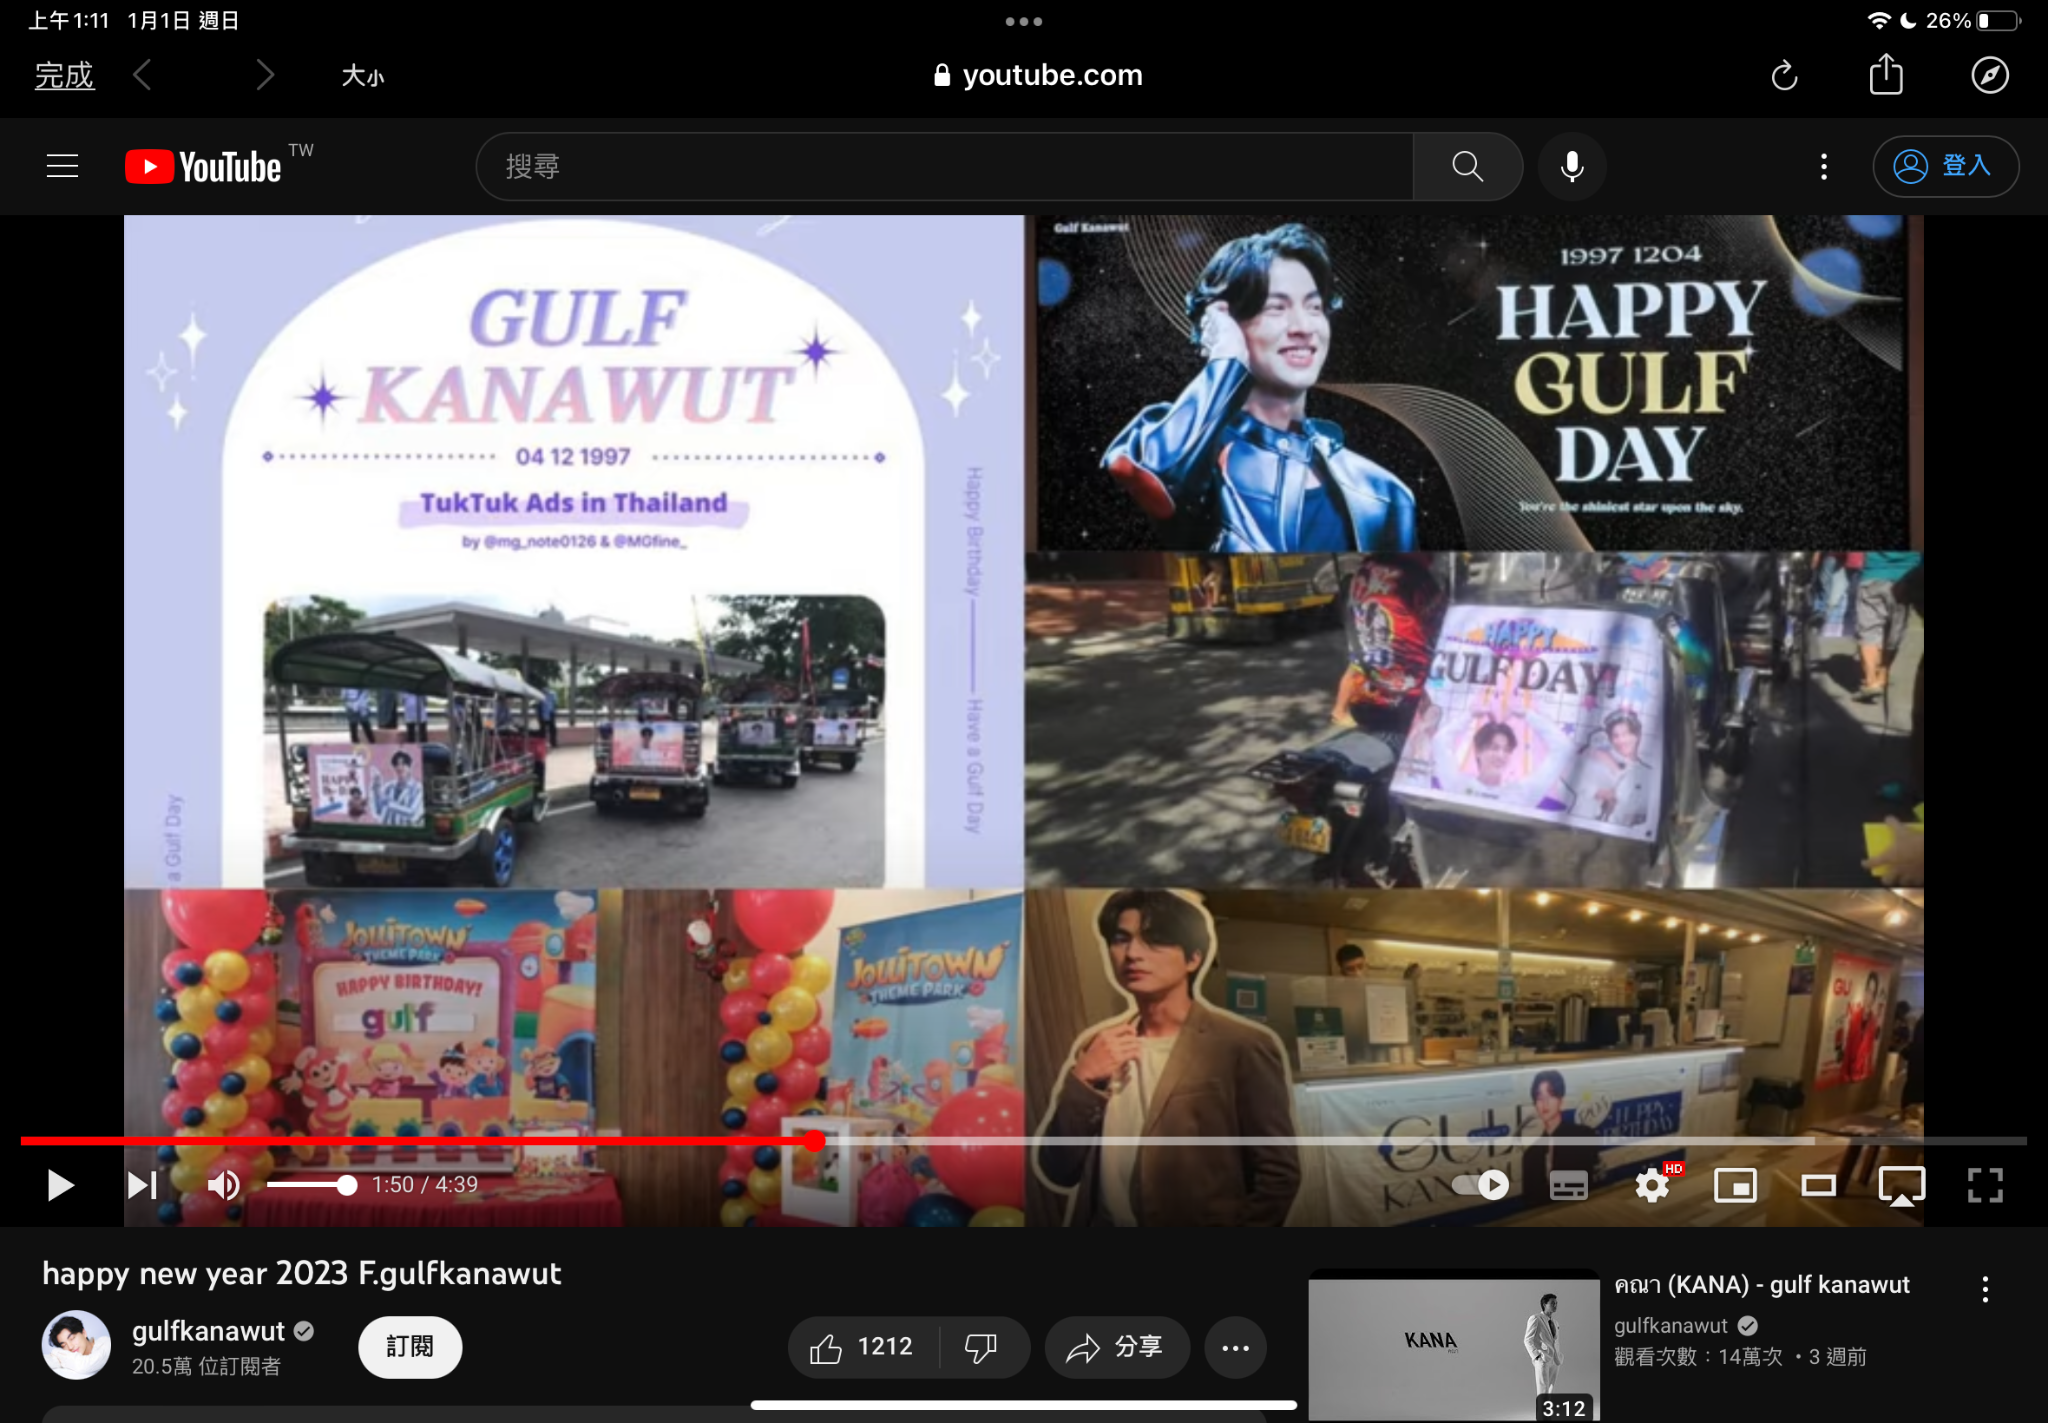Image resolution: width=2048 pixels, height=1423 pixels.
Task: Subscribe with 訂閱 button
Action: [x=410, y=1347]
